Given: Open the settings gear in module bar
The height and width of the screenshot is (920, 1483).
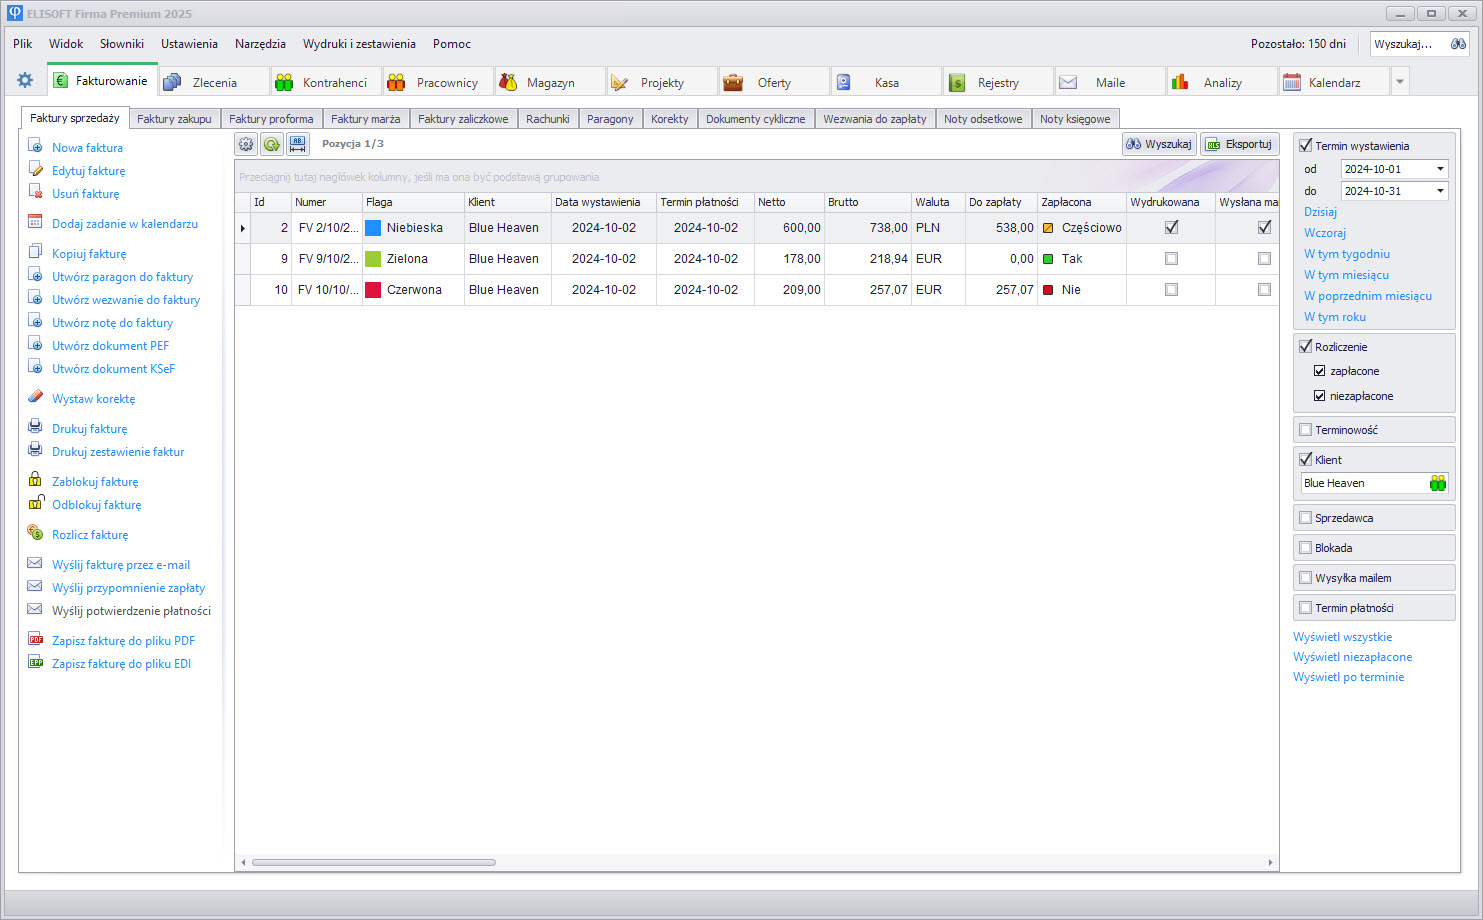Looking at the screenshot, I should 25,81.
